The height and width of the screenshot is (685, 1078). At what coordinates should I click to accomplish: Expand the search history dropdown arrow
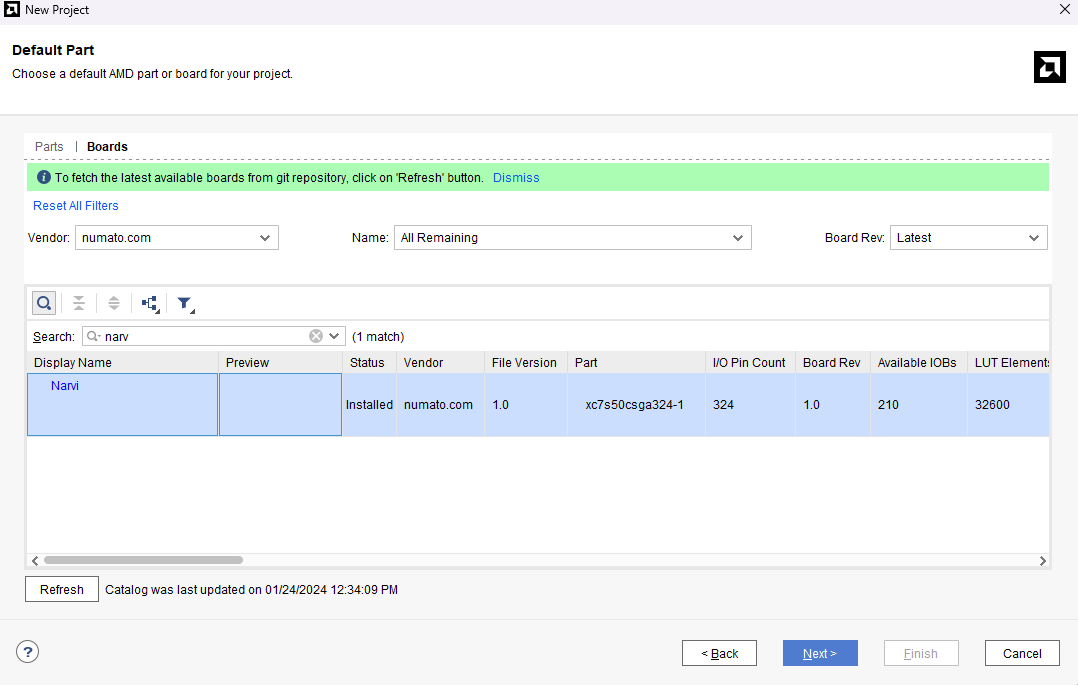click(334, 336)
